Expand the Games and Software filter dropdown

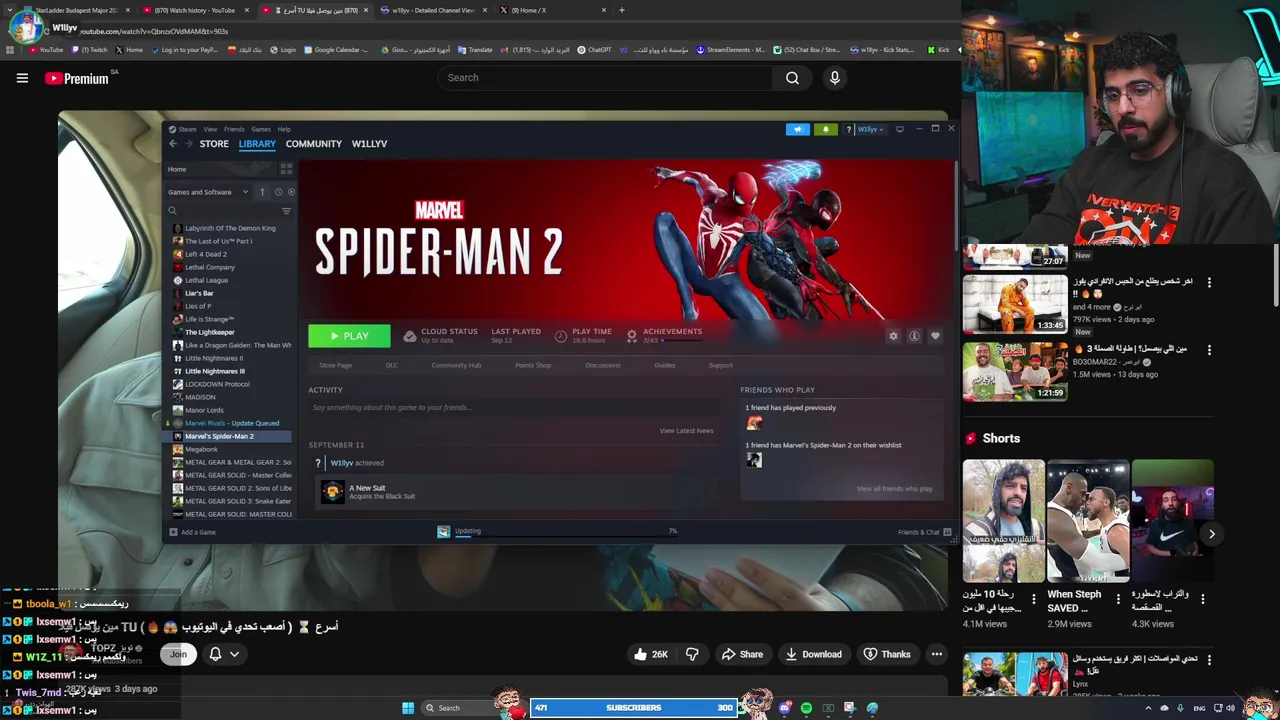(x=208, y=192)
